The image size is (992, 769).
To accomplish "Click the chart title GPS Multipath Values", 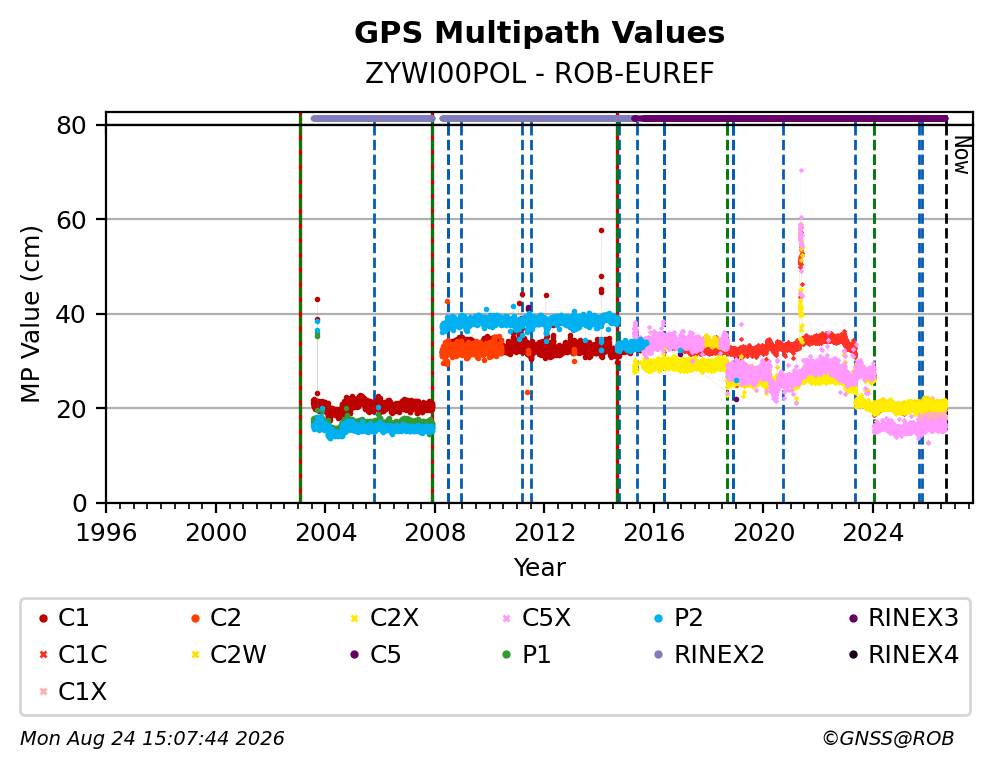I will (x=539, y=33).
